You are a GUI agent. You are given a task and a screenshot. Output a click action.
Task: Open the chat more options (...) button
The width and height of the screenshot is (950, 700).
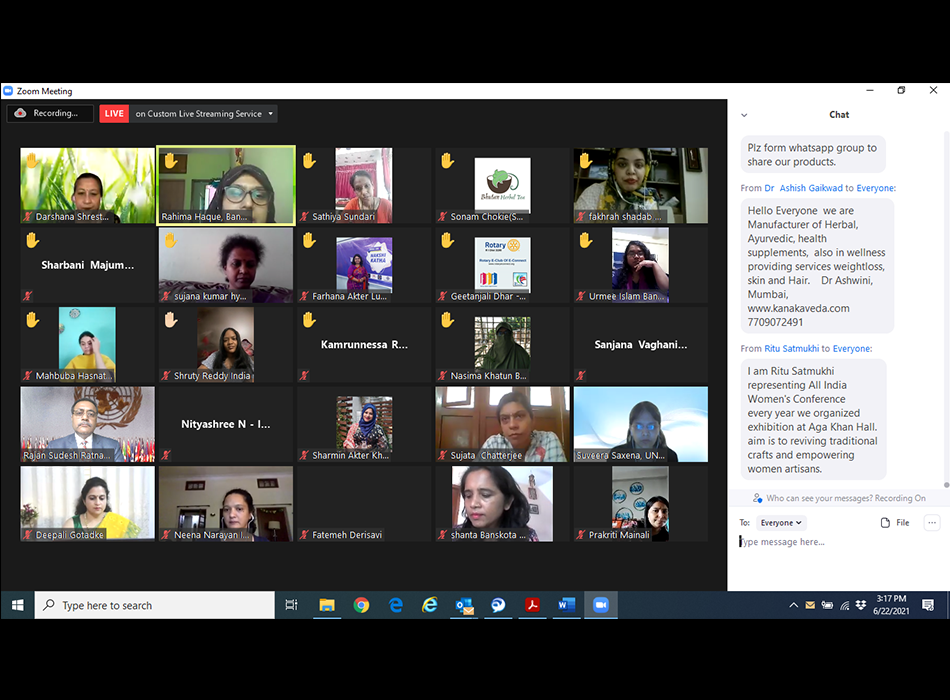tap(932, 522)
